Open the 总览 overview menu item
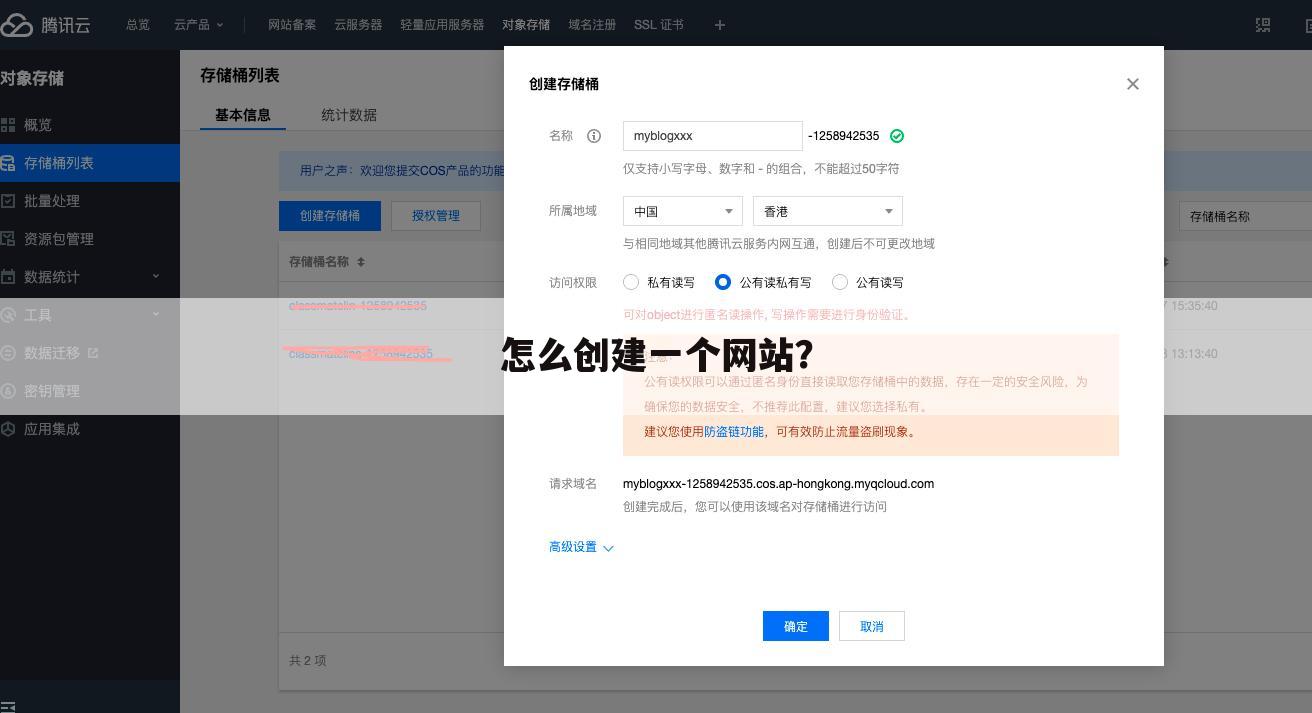This screenshot has width=1312, height=713. tap(138, 25)
